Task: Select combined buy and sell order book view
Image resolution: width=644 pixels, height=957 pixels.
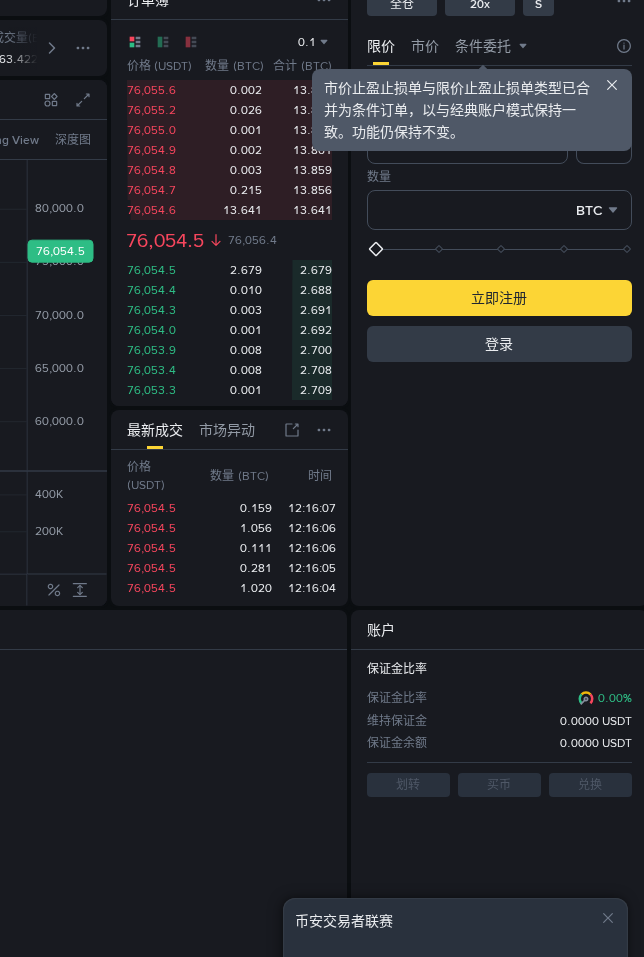Action: (135, 42)
